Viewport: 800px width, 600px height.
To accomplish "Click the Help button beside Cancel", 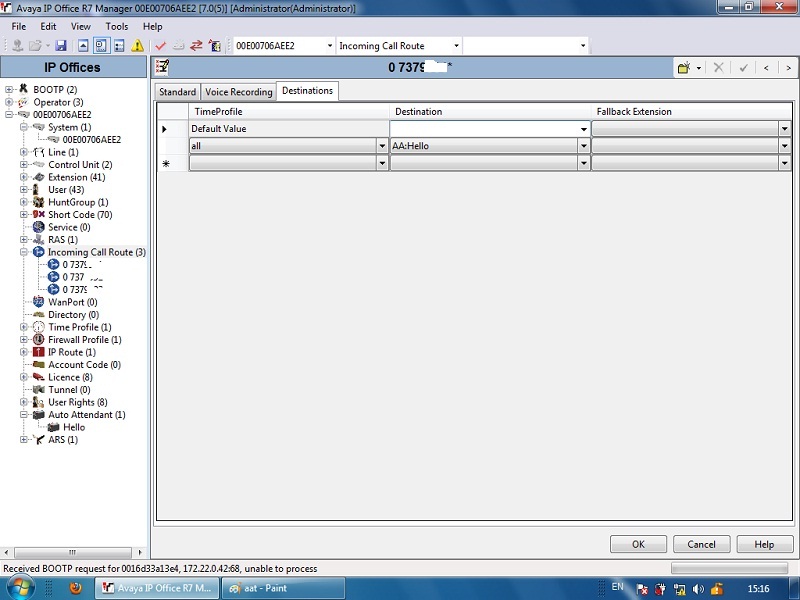I will 764,544.
